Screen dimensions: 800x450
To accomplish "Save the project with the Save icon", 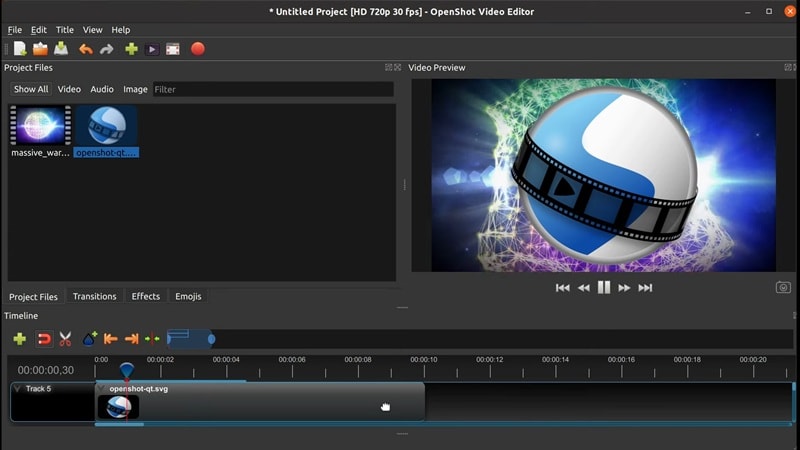I will (61, 49).
